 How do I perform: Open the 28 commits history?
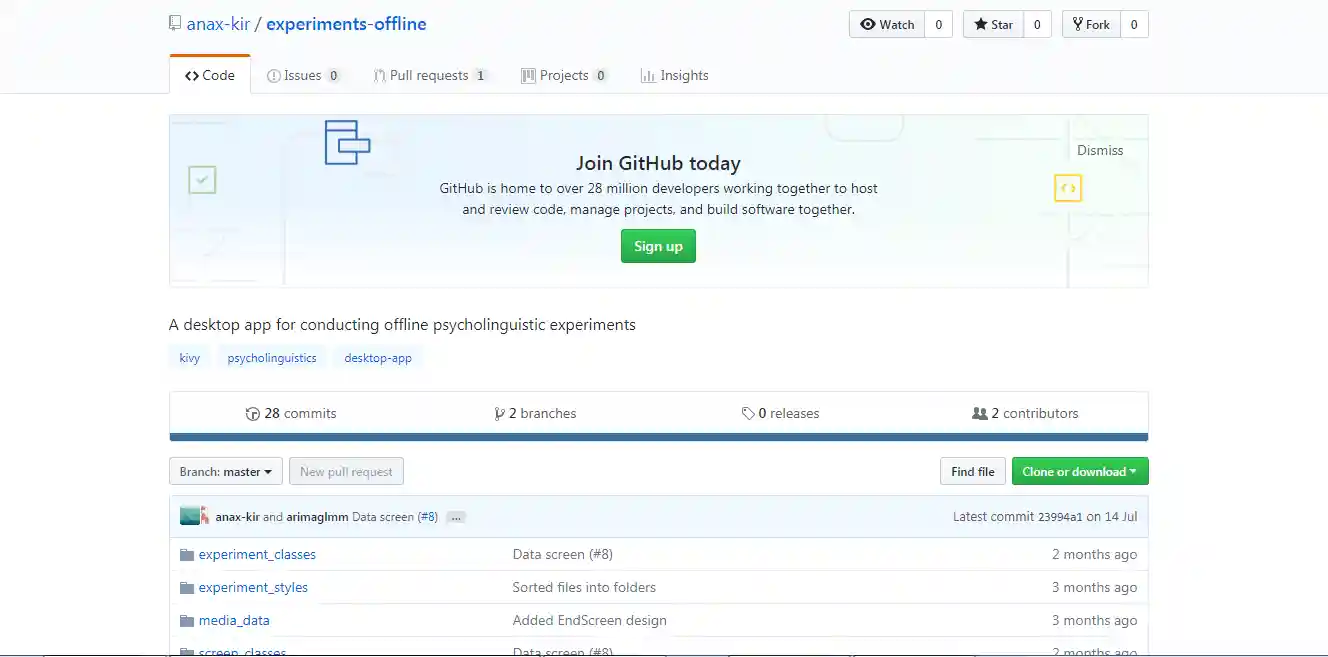click(291, 413)
